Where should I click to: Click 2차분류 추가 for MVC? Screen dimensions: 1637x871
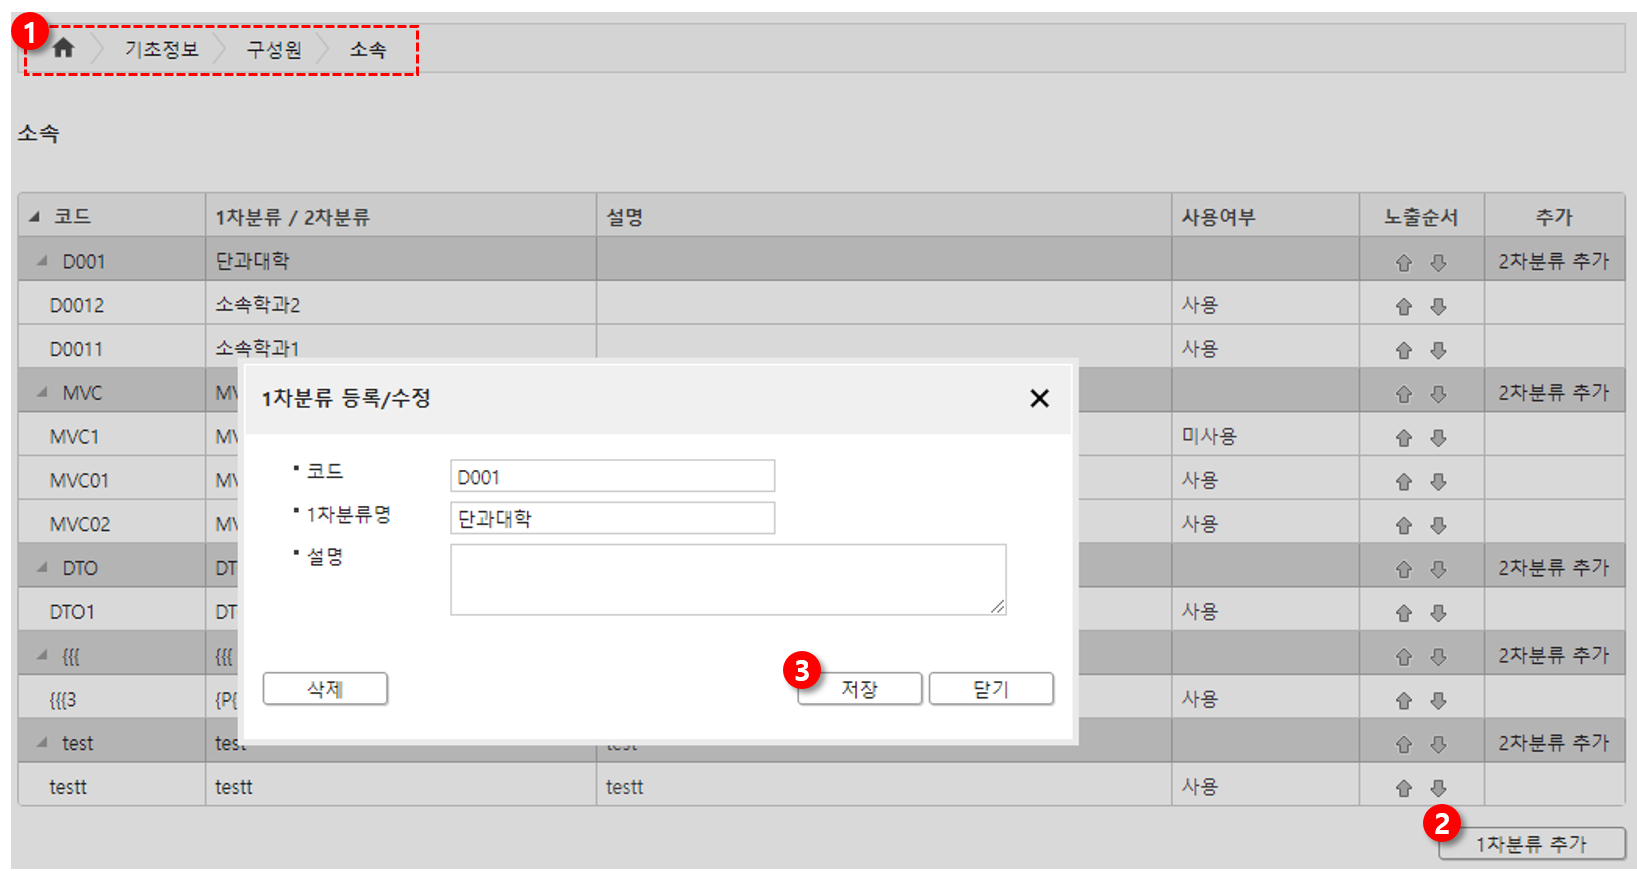pyautogui.click(x=1554, y=393)
